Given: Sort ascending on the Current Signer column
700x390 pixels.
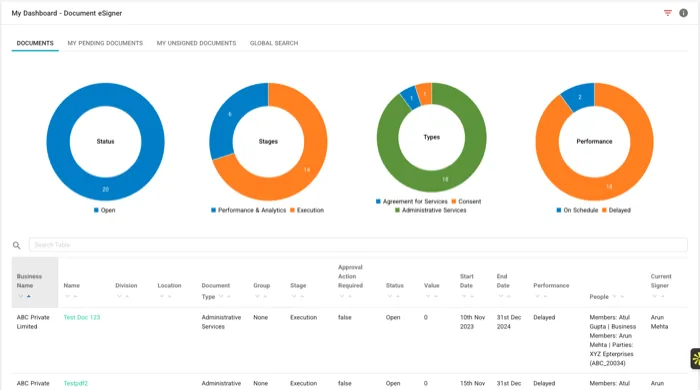Looking at the screenshot, I should tap(662, 296).
